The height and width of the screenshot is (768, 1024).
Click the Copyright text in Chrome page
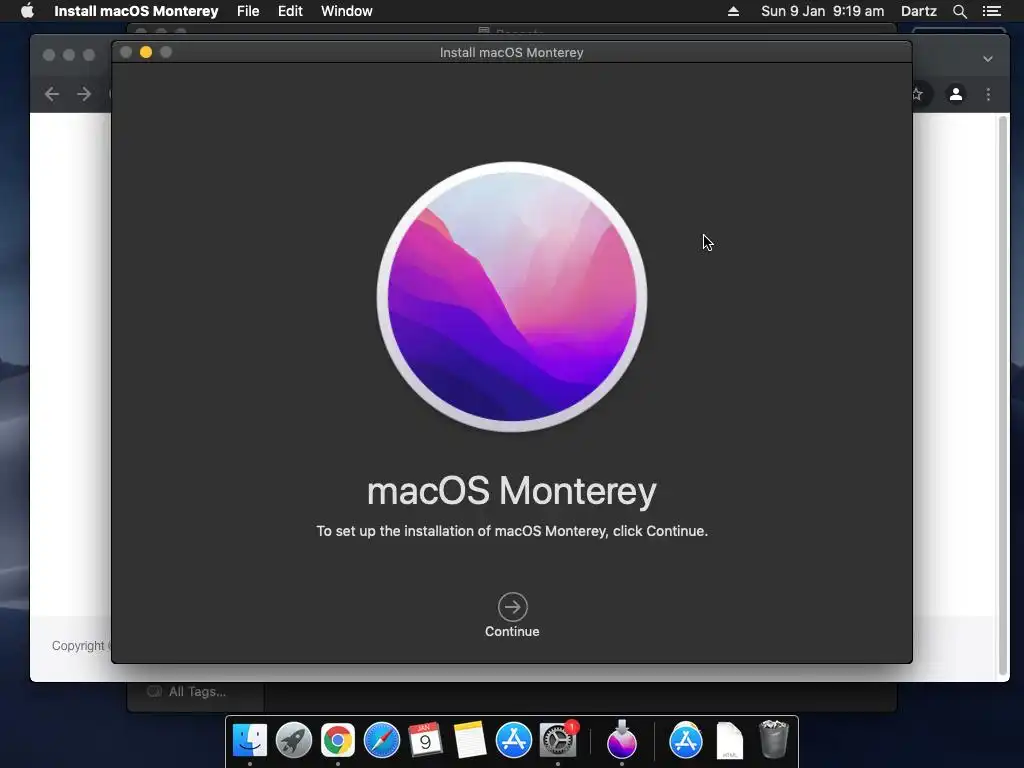tap(77, 645)
